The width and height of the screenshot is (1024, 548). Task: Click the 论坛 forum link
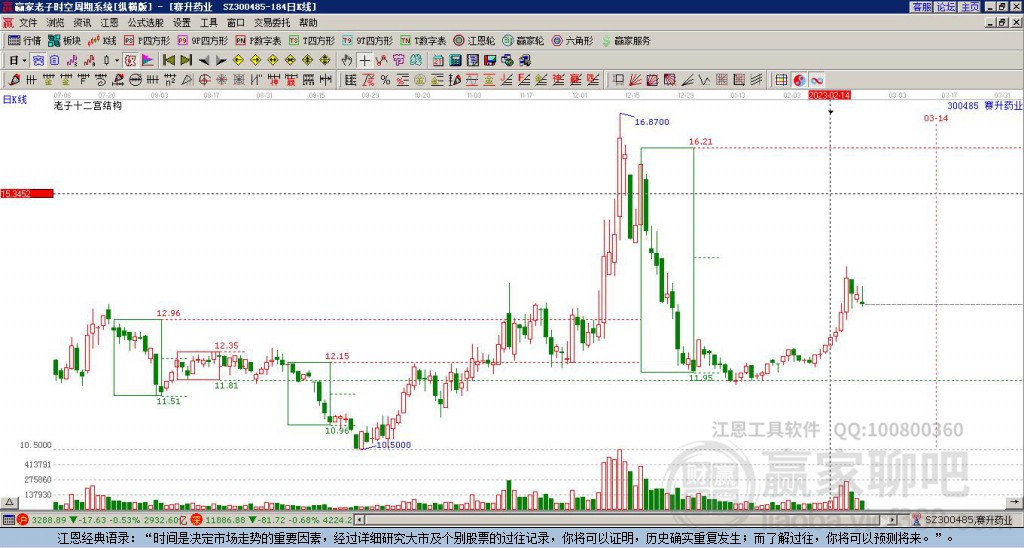(945, 7)
